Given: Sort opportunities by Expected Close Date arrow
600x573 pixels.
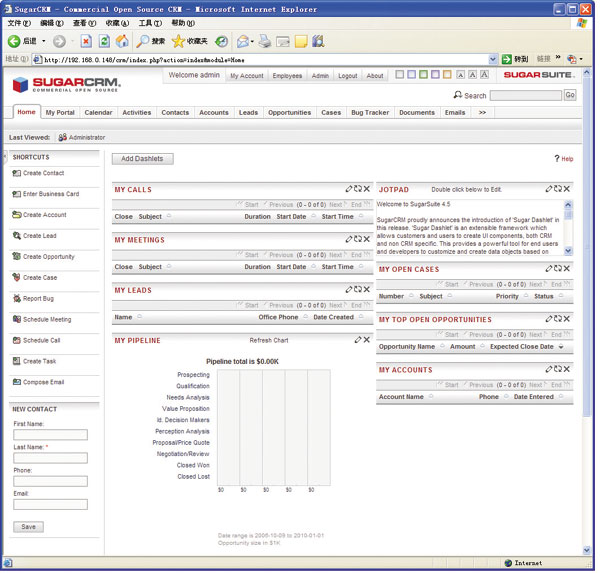Looking at the screenshot, I should (561, 347).
